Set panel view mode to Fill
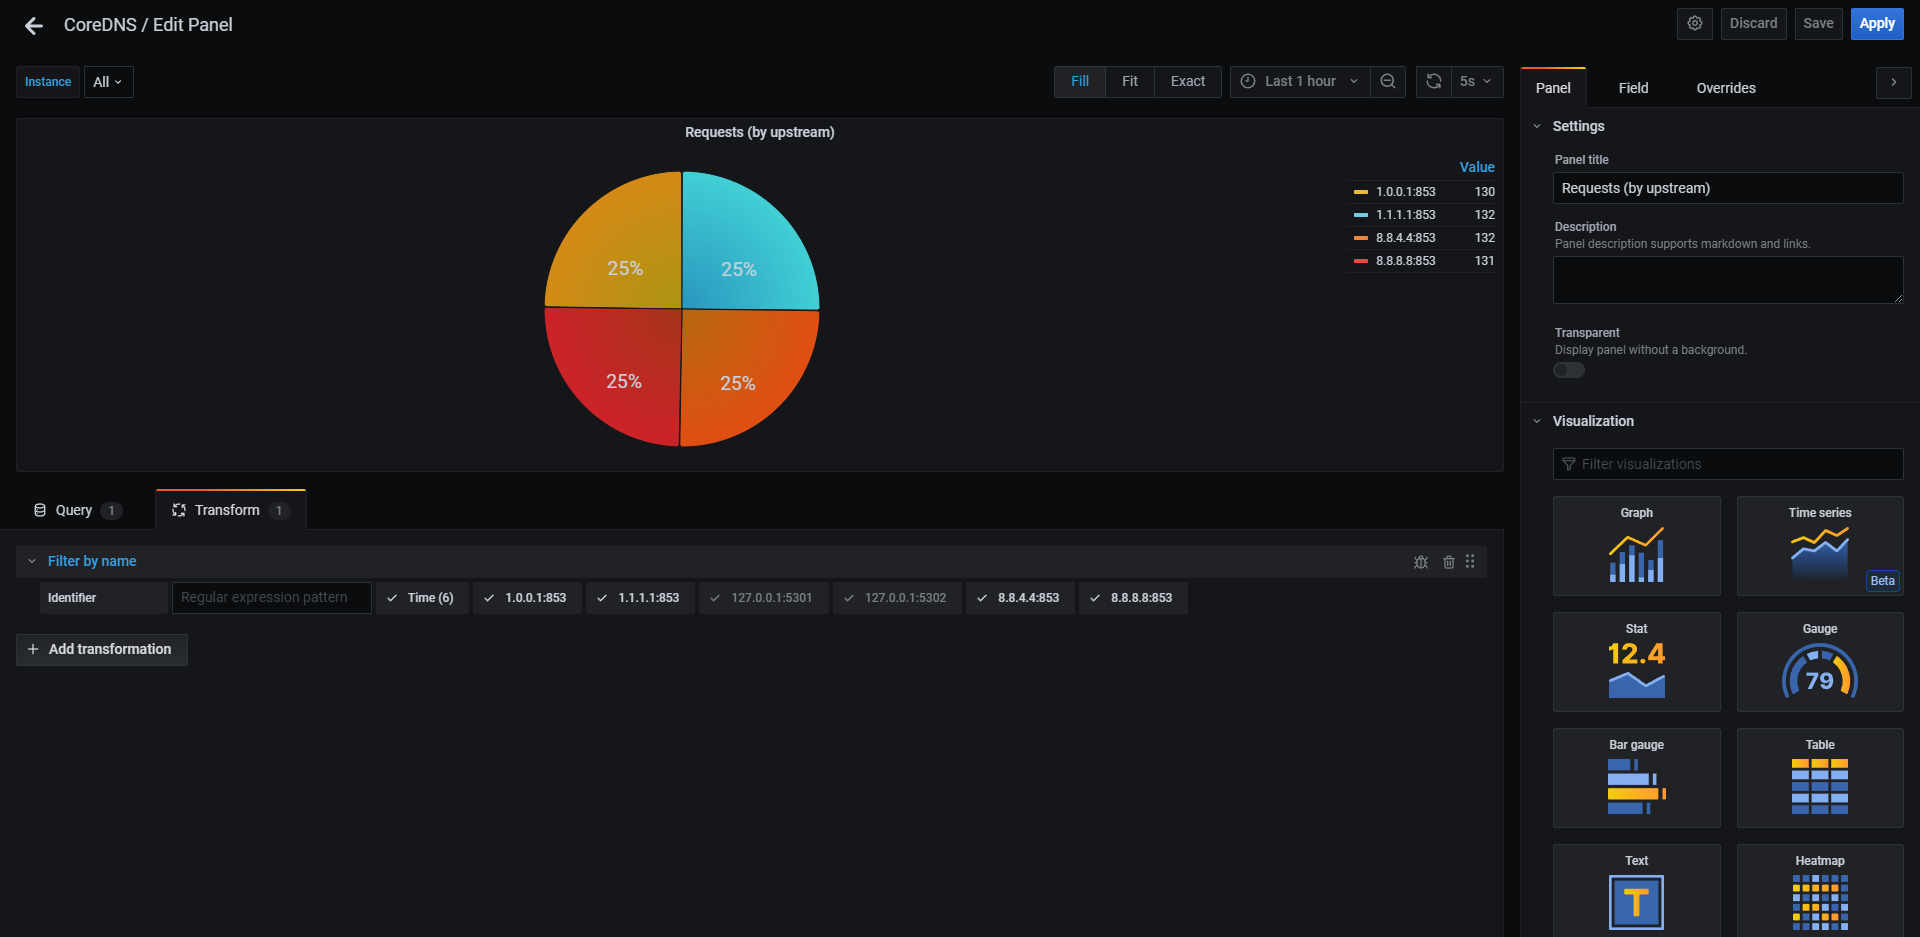This screenshot has height=937, width=1920. tap(1080, 81)
